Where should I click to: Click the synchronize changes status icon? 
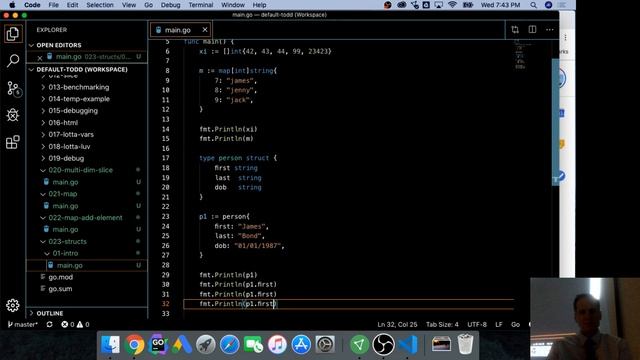click(x=49, y=324)
